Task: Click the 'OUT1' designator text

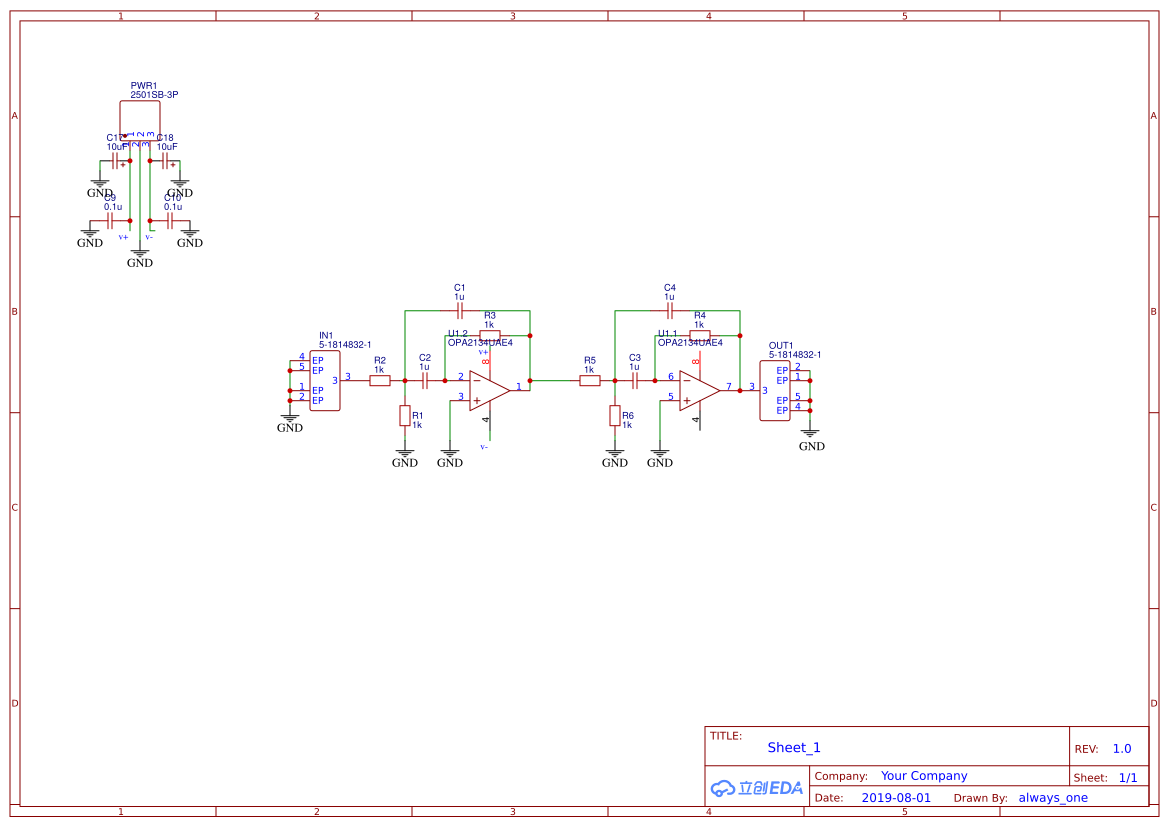Action: [x=781, y=345]
